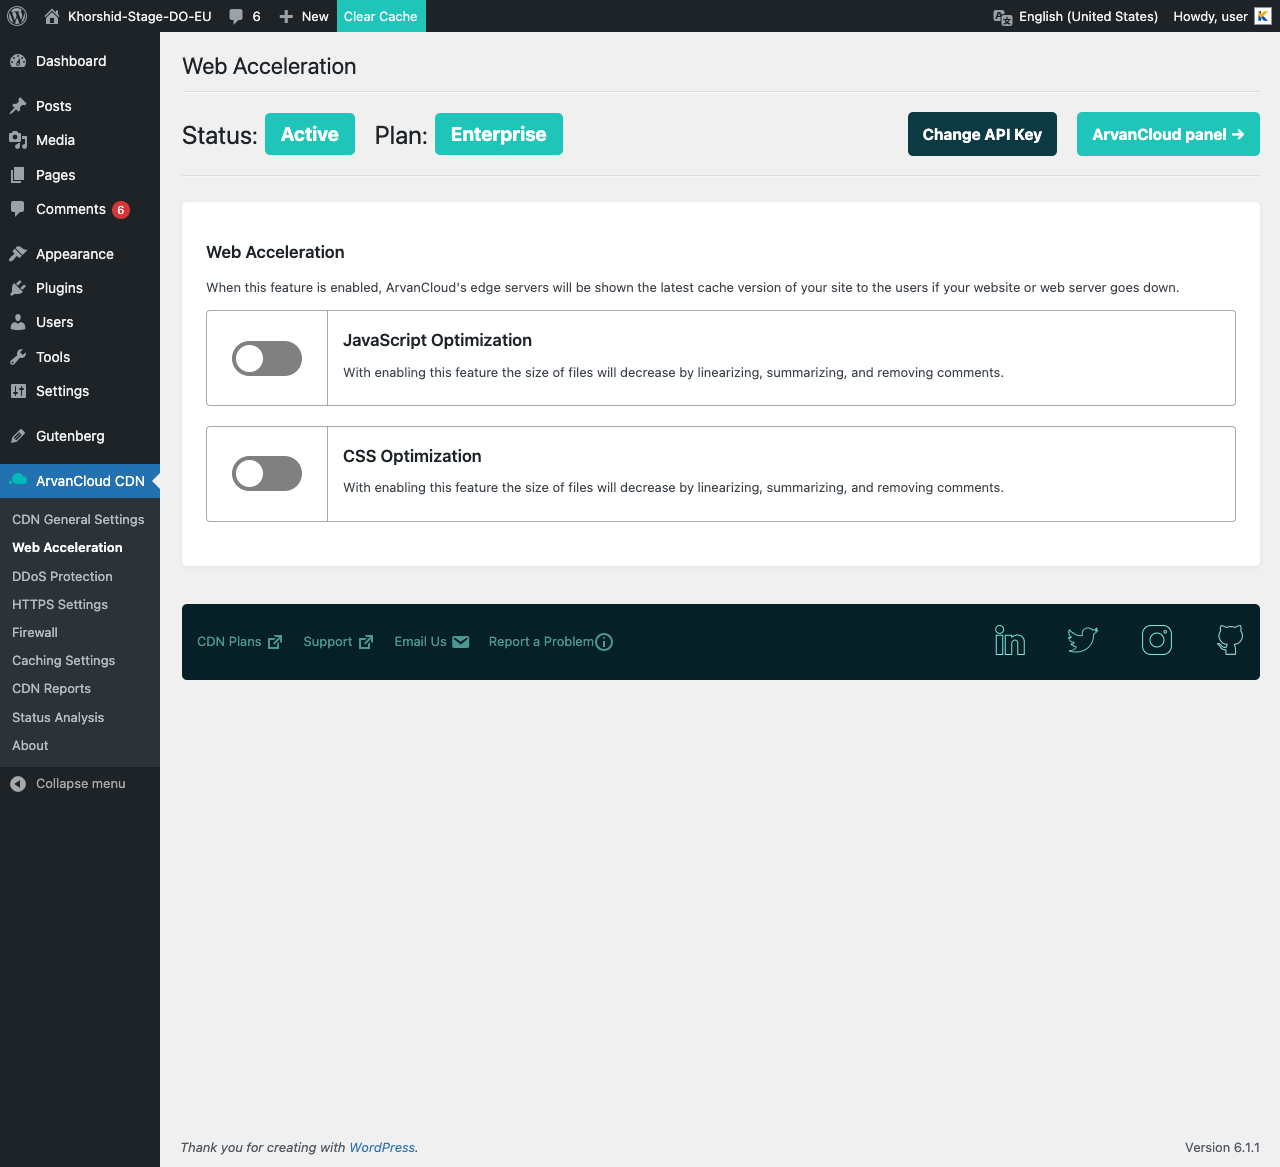Click the Web Acceleration page title

click(x=269, y=66)
